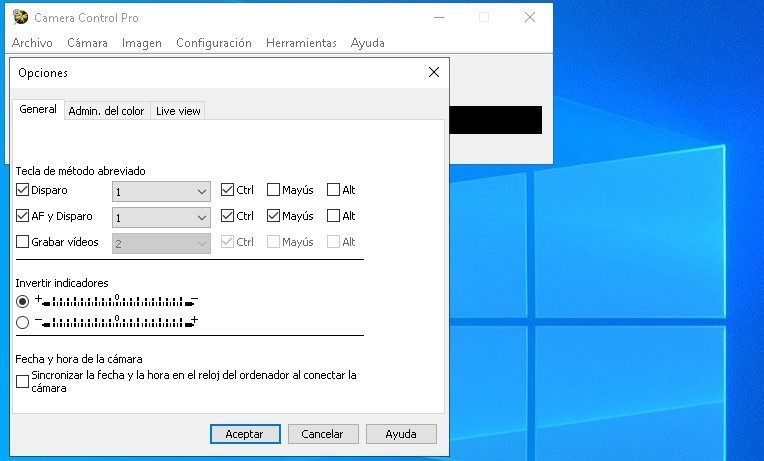Toggle Ctrl for AF y Disparo shortcut

(227, 215)
